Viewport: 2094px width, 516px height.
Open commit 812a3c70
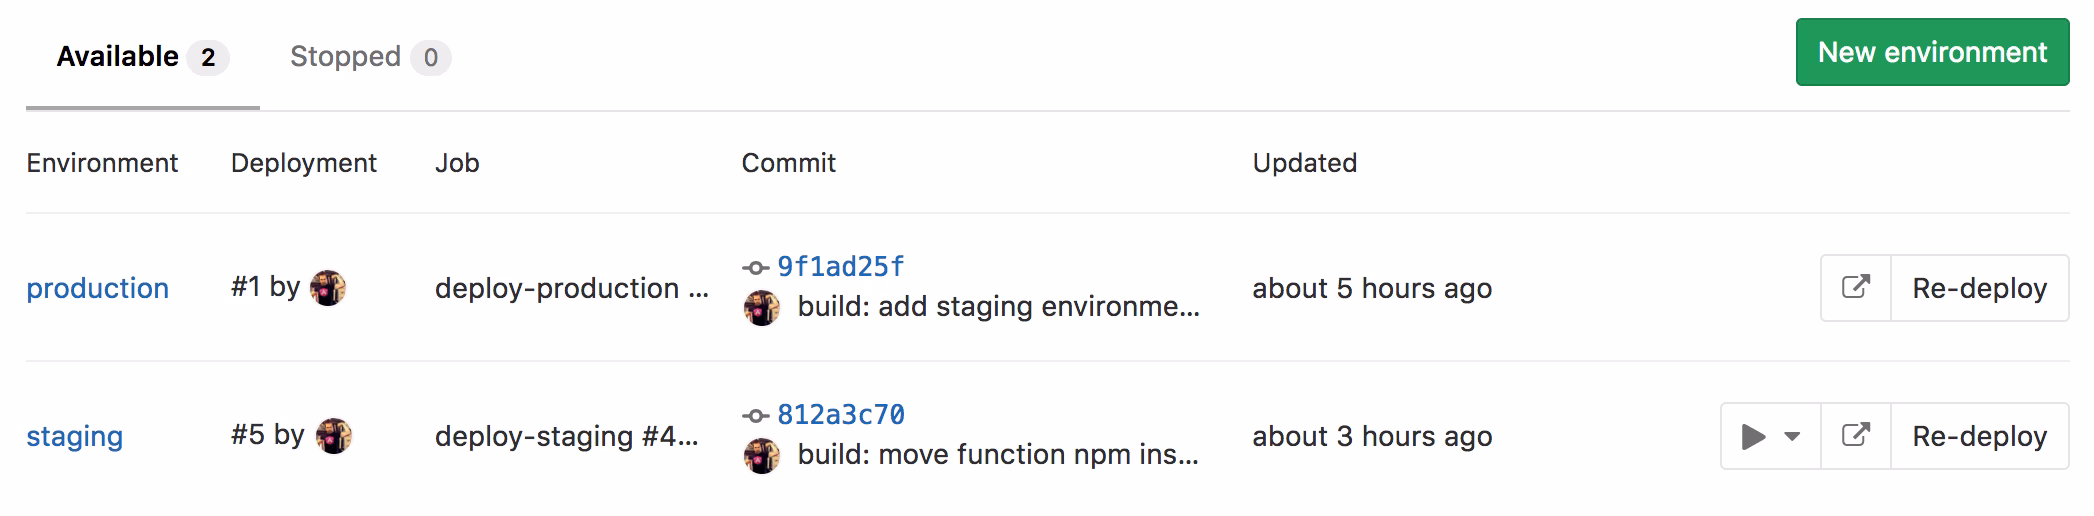tap(840, 415)
